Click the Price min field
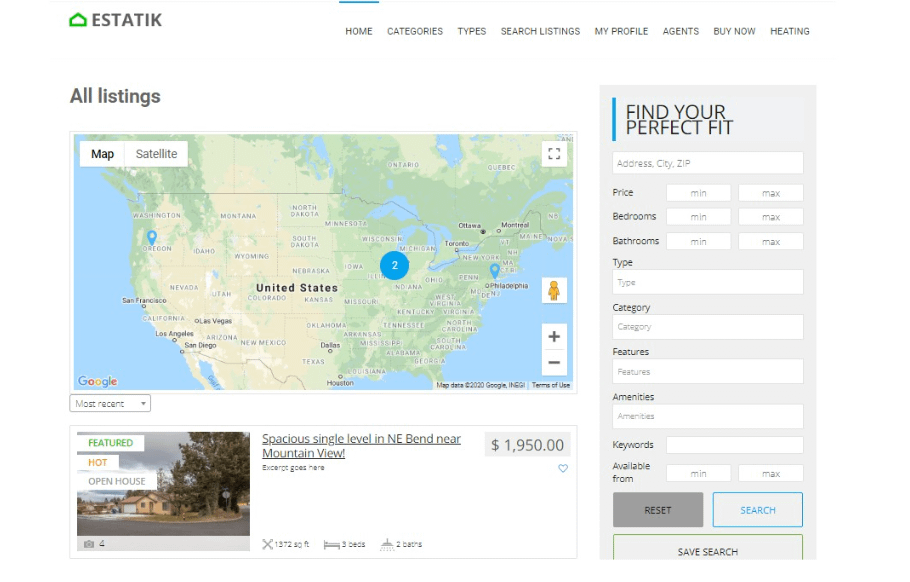Image resolution: width=910 pixels, height=582 pixels. point(698,193)
